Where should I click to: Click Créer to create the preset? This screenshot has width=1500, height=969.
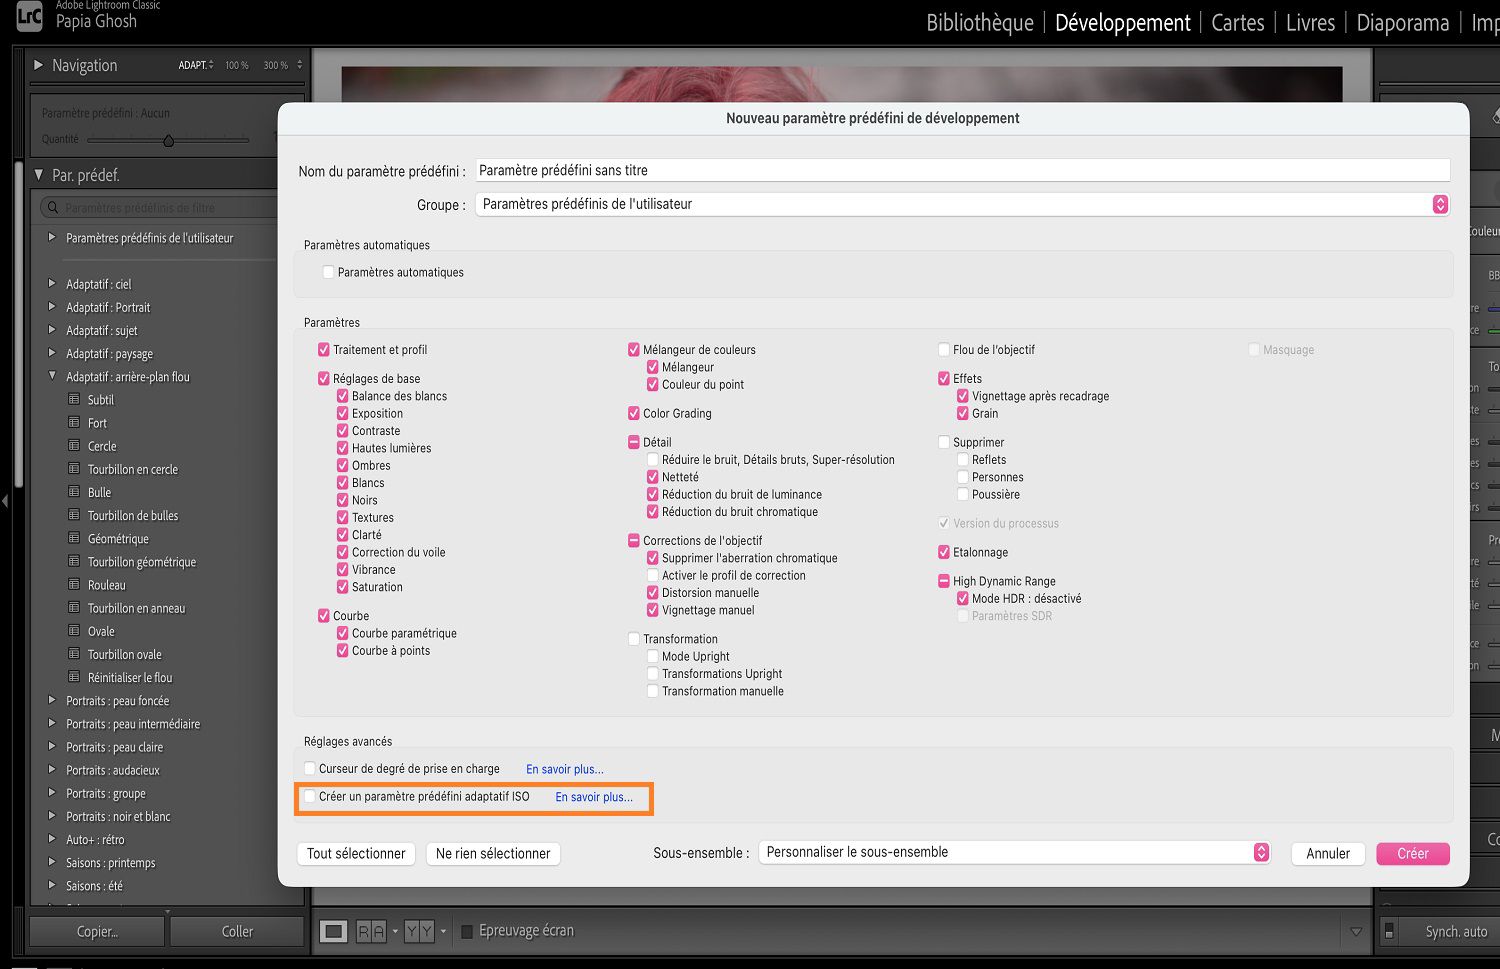coord(1413,853)
